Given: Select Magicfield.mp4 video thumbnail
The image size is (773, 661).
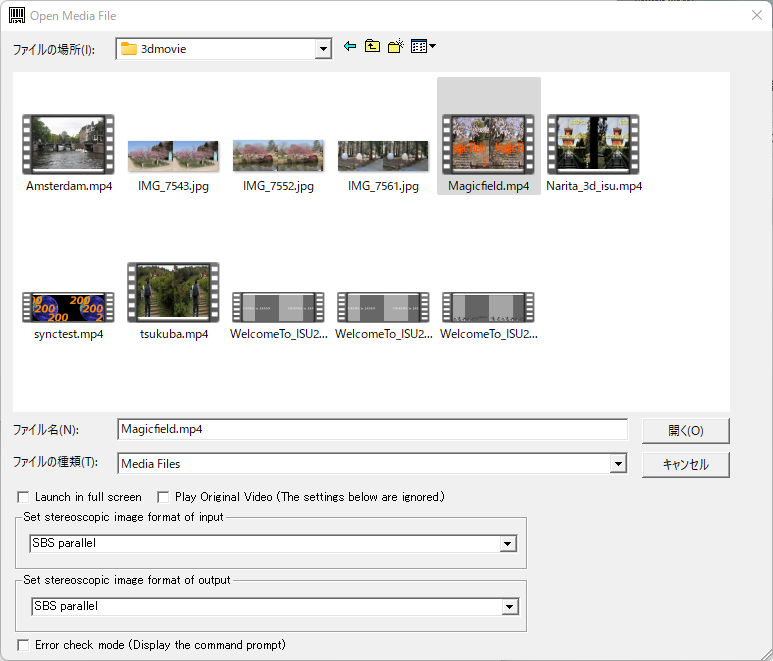Looking at the screenshot, I should click(488, 145).
